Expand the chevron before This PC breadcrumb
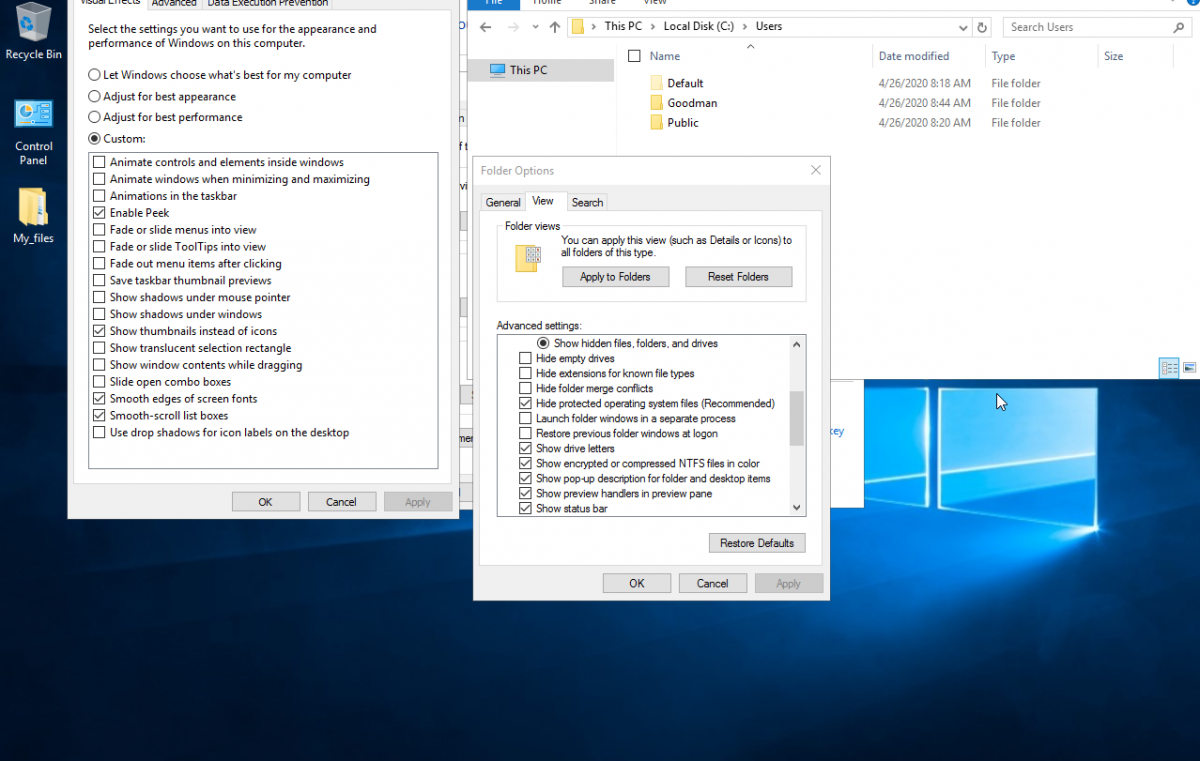Viewport: 1200px width, 761px height. [594, 27]
